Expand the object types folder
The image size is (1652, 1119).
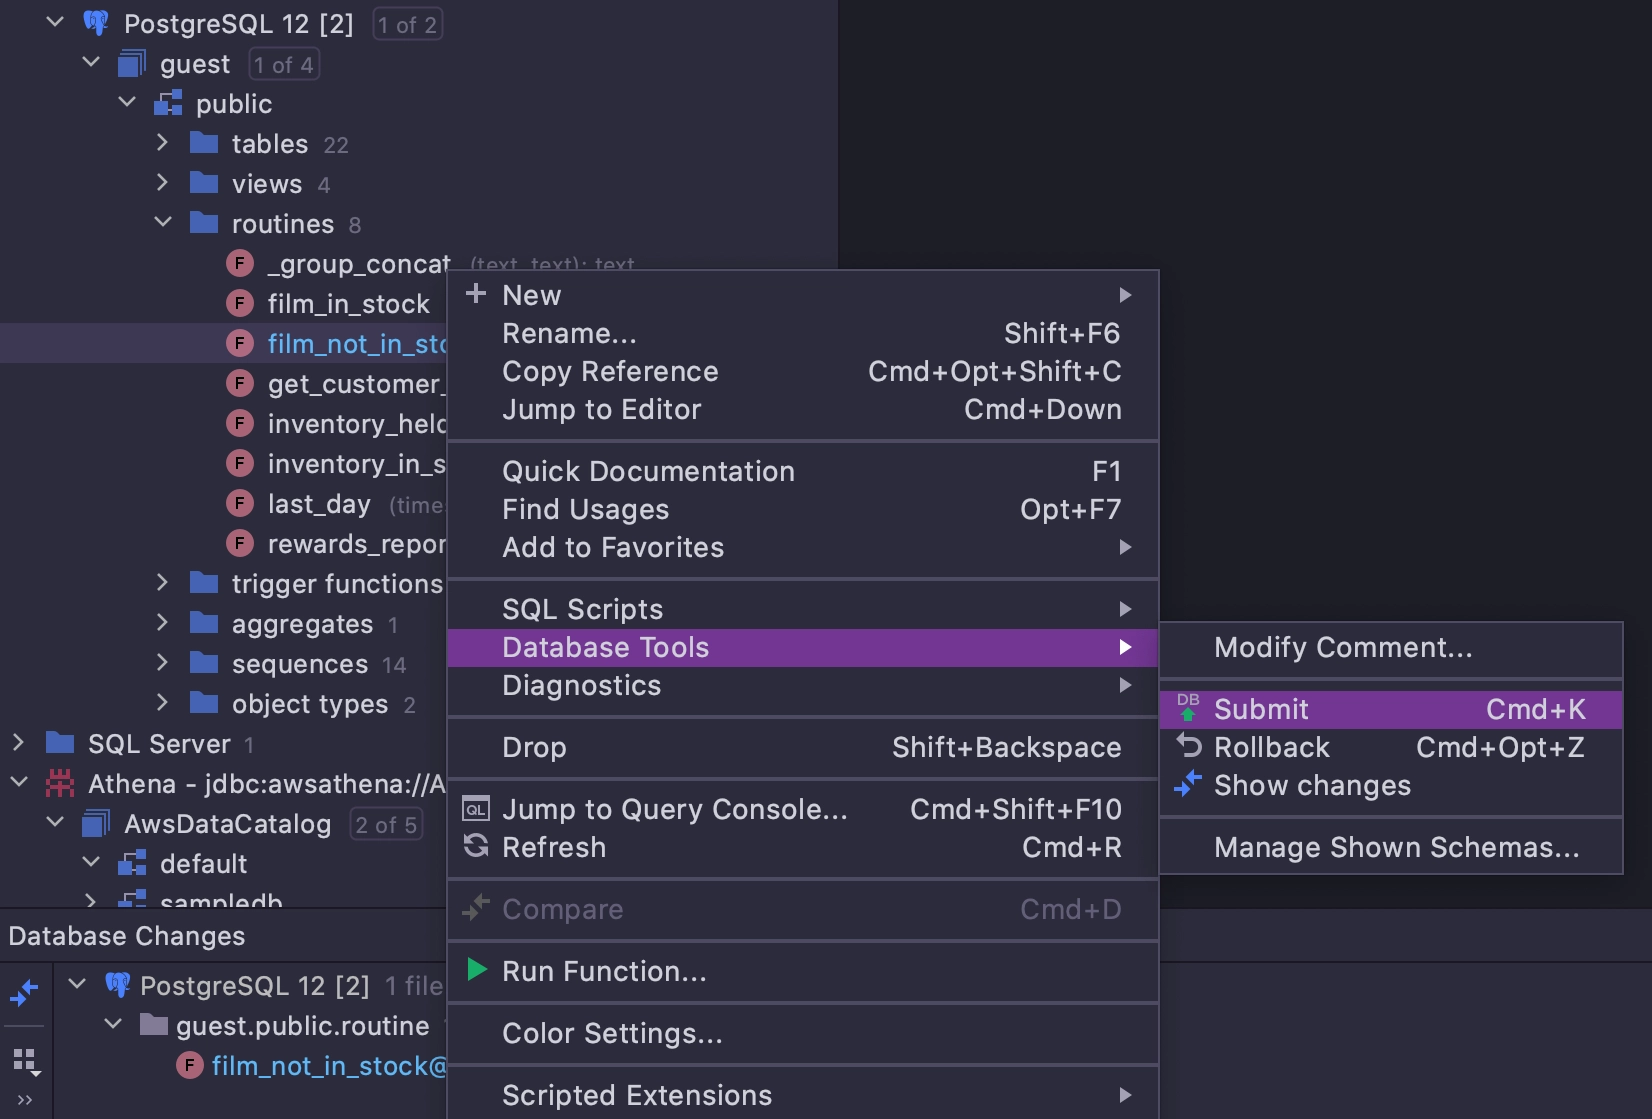tap(163, 703)
